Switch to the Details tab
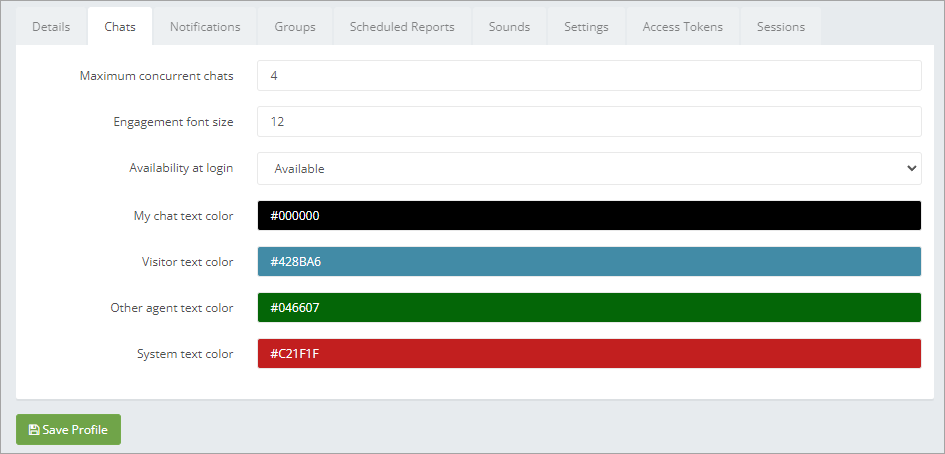The height and width of the screenshot is (454, 945). [x=51, y=27]
